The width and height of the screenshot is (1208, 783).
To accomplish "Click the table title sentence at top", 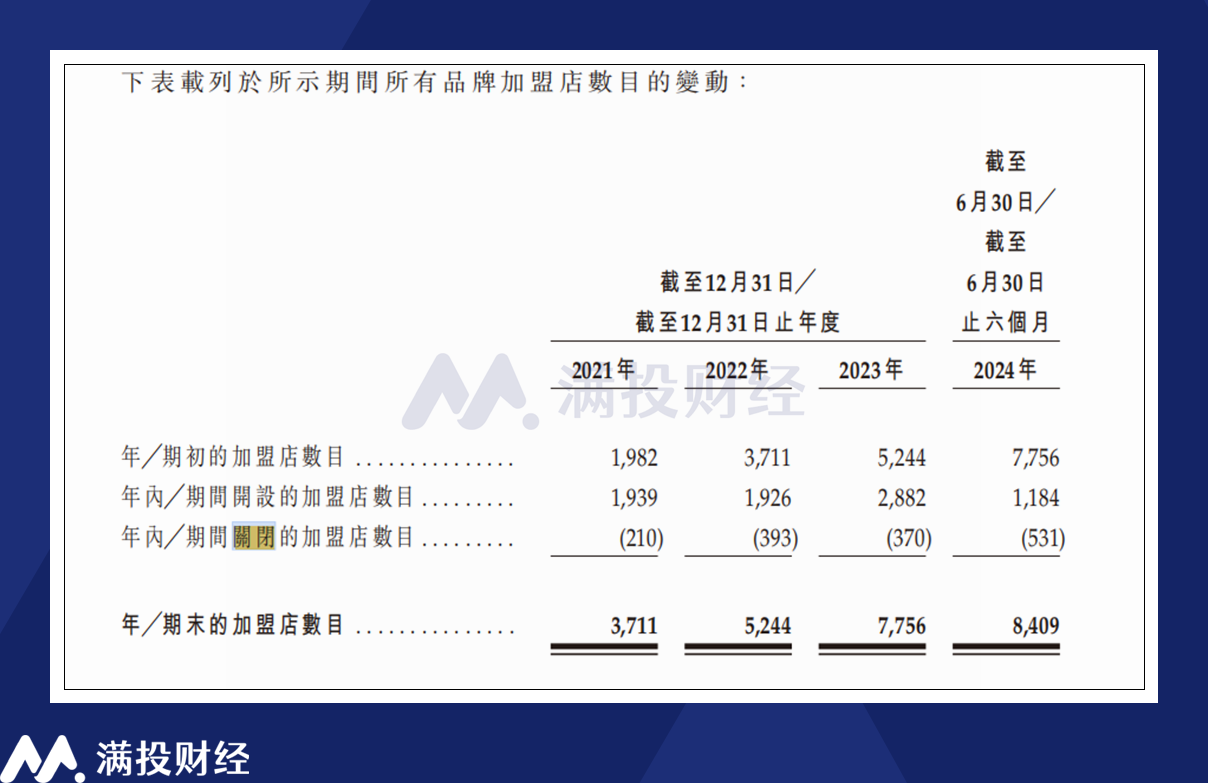I will [434, 82].
